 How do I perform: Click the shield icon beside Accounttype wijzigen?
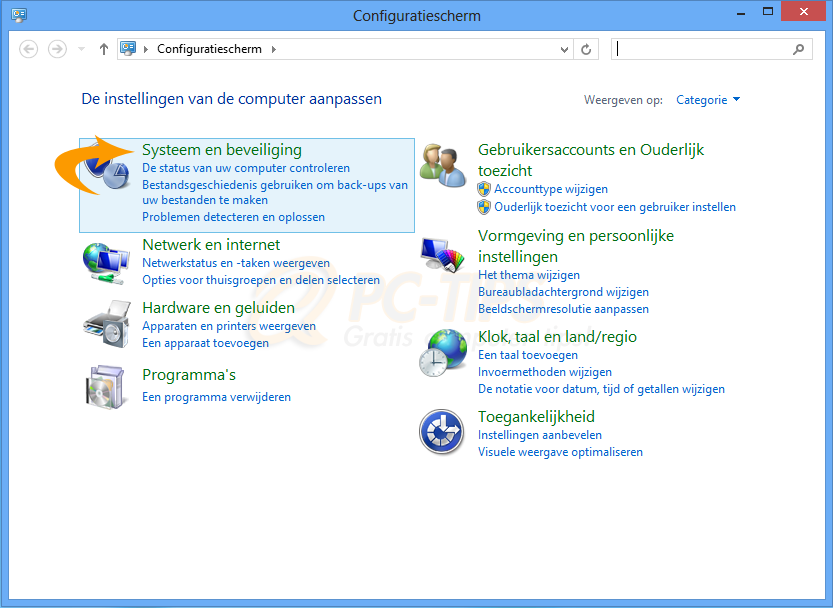(x=484, y=189)
